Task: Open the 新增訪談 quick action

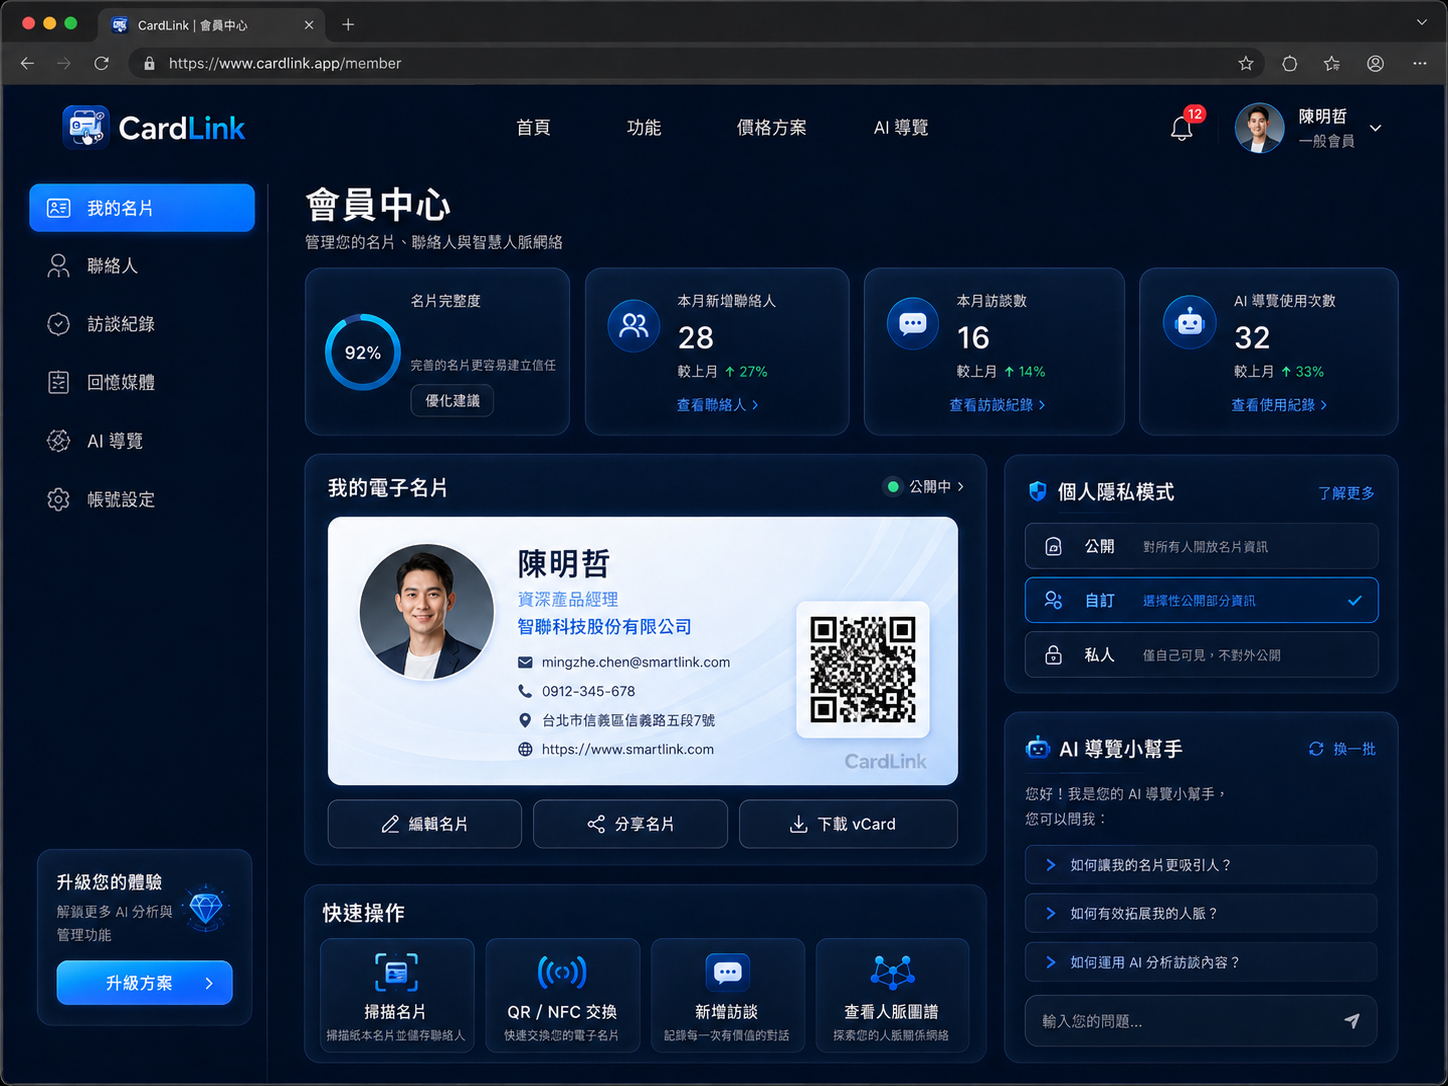Action: [x=727, y=995]
